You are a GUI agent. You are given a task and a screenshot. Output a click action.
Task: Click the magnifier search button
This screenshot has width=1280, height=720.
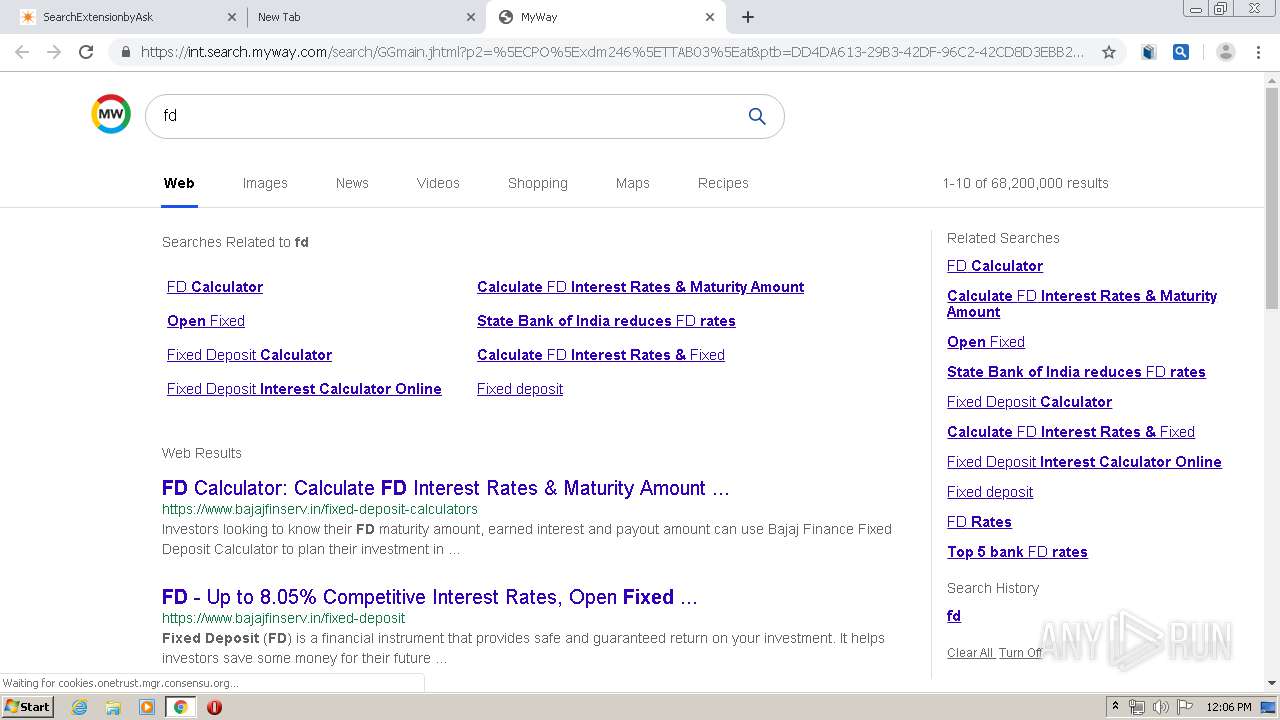757,116
